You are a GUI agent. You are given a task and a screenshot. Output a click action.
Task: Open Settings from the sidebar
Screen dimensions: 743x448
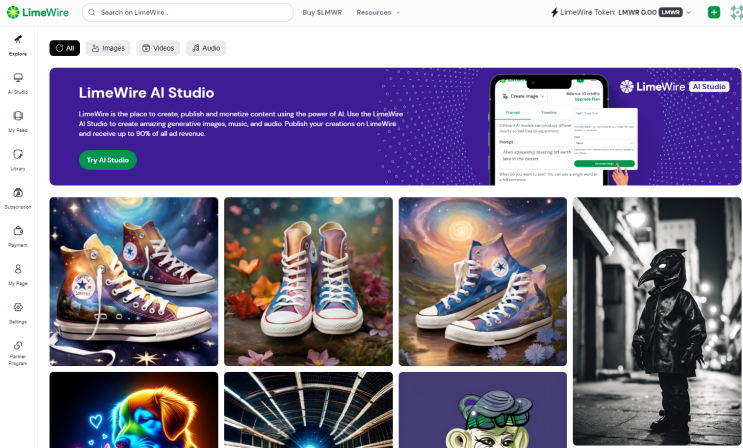tap(18, 313)
